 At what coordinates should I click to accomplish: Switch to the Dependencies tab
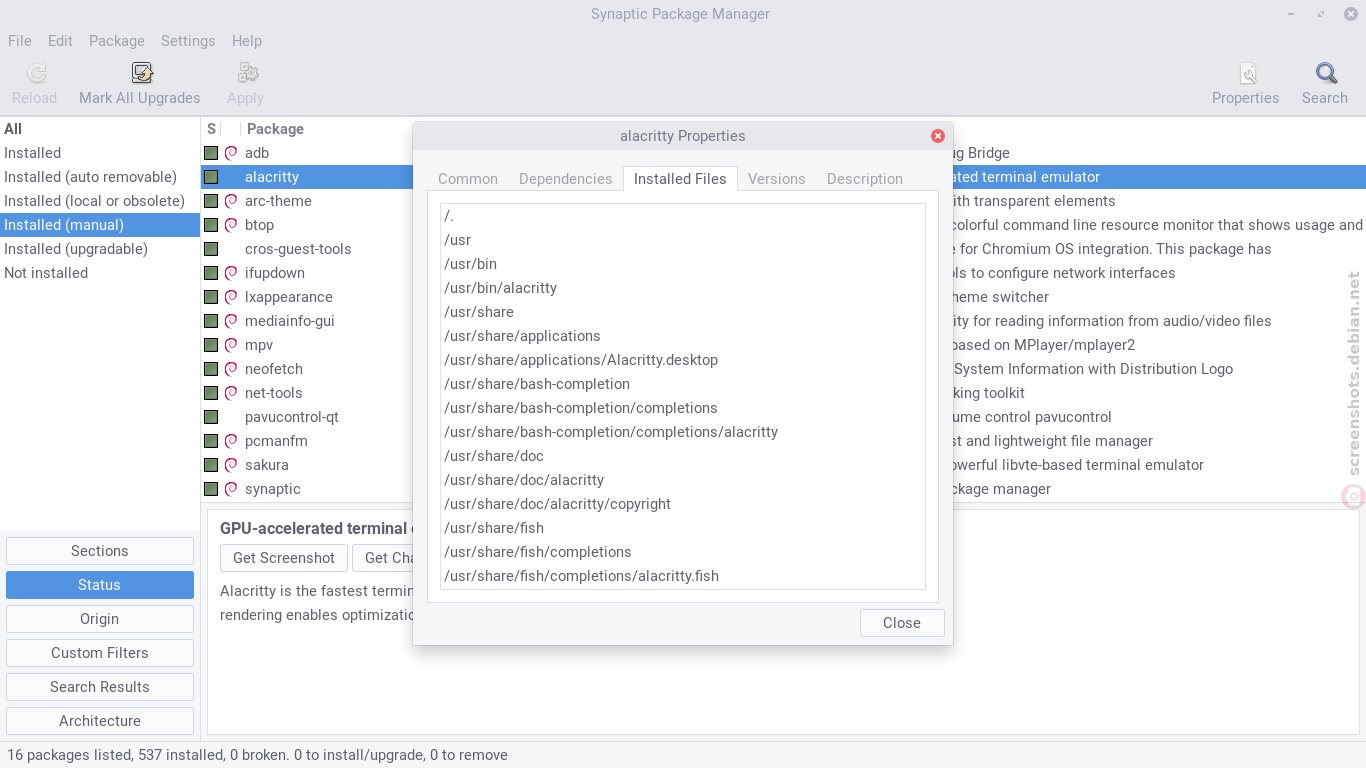click(565, 179)
